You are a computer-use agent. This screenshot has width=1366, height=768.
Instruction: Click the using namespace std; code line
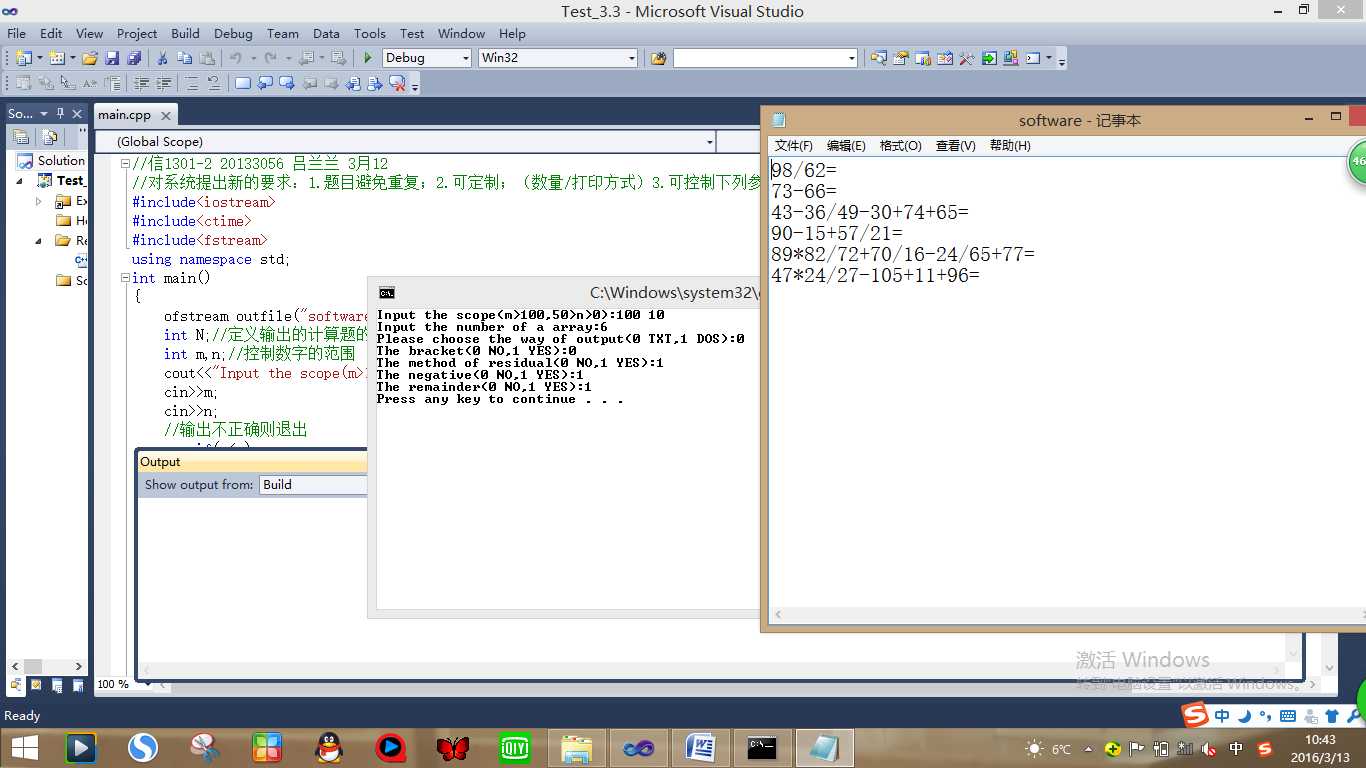211,259
